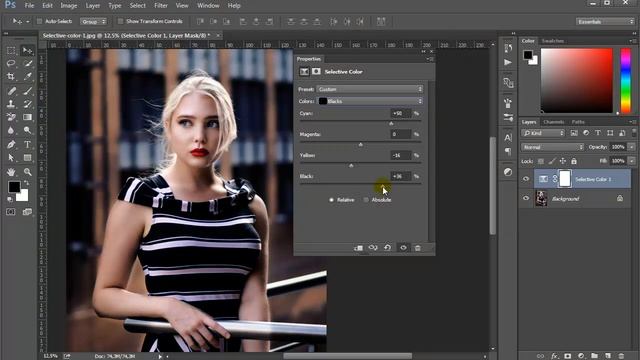640x360 pixels.
Task: Open the Fill value dropdown arrow
Action: (x=631, y=161)
